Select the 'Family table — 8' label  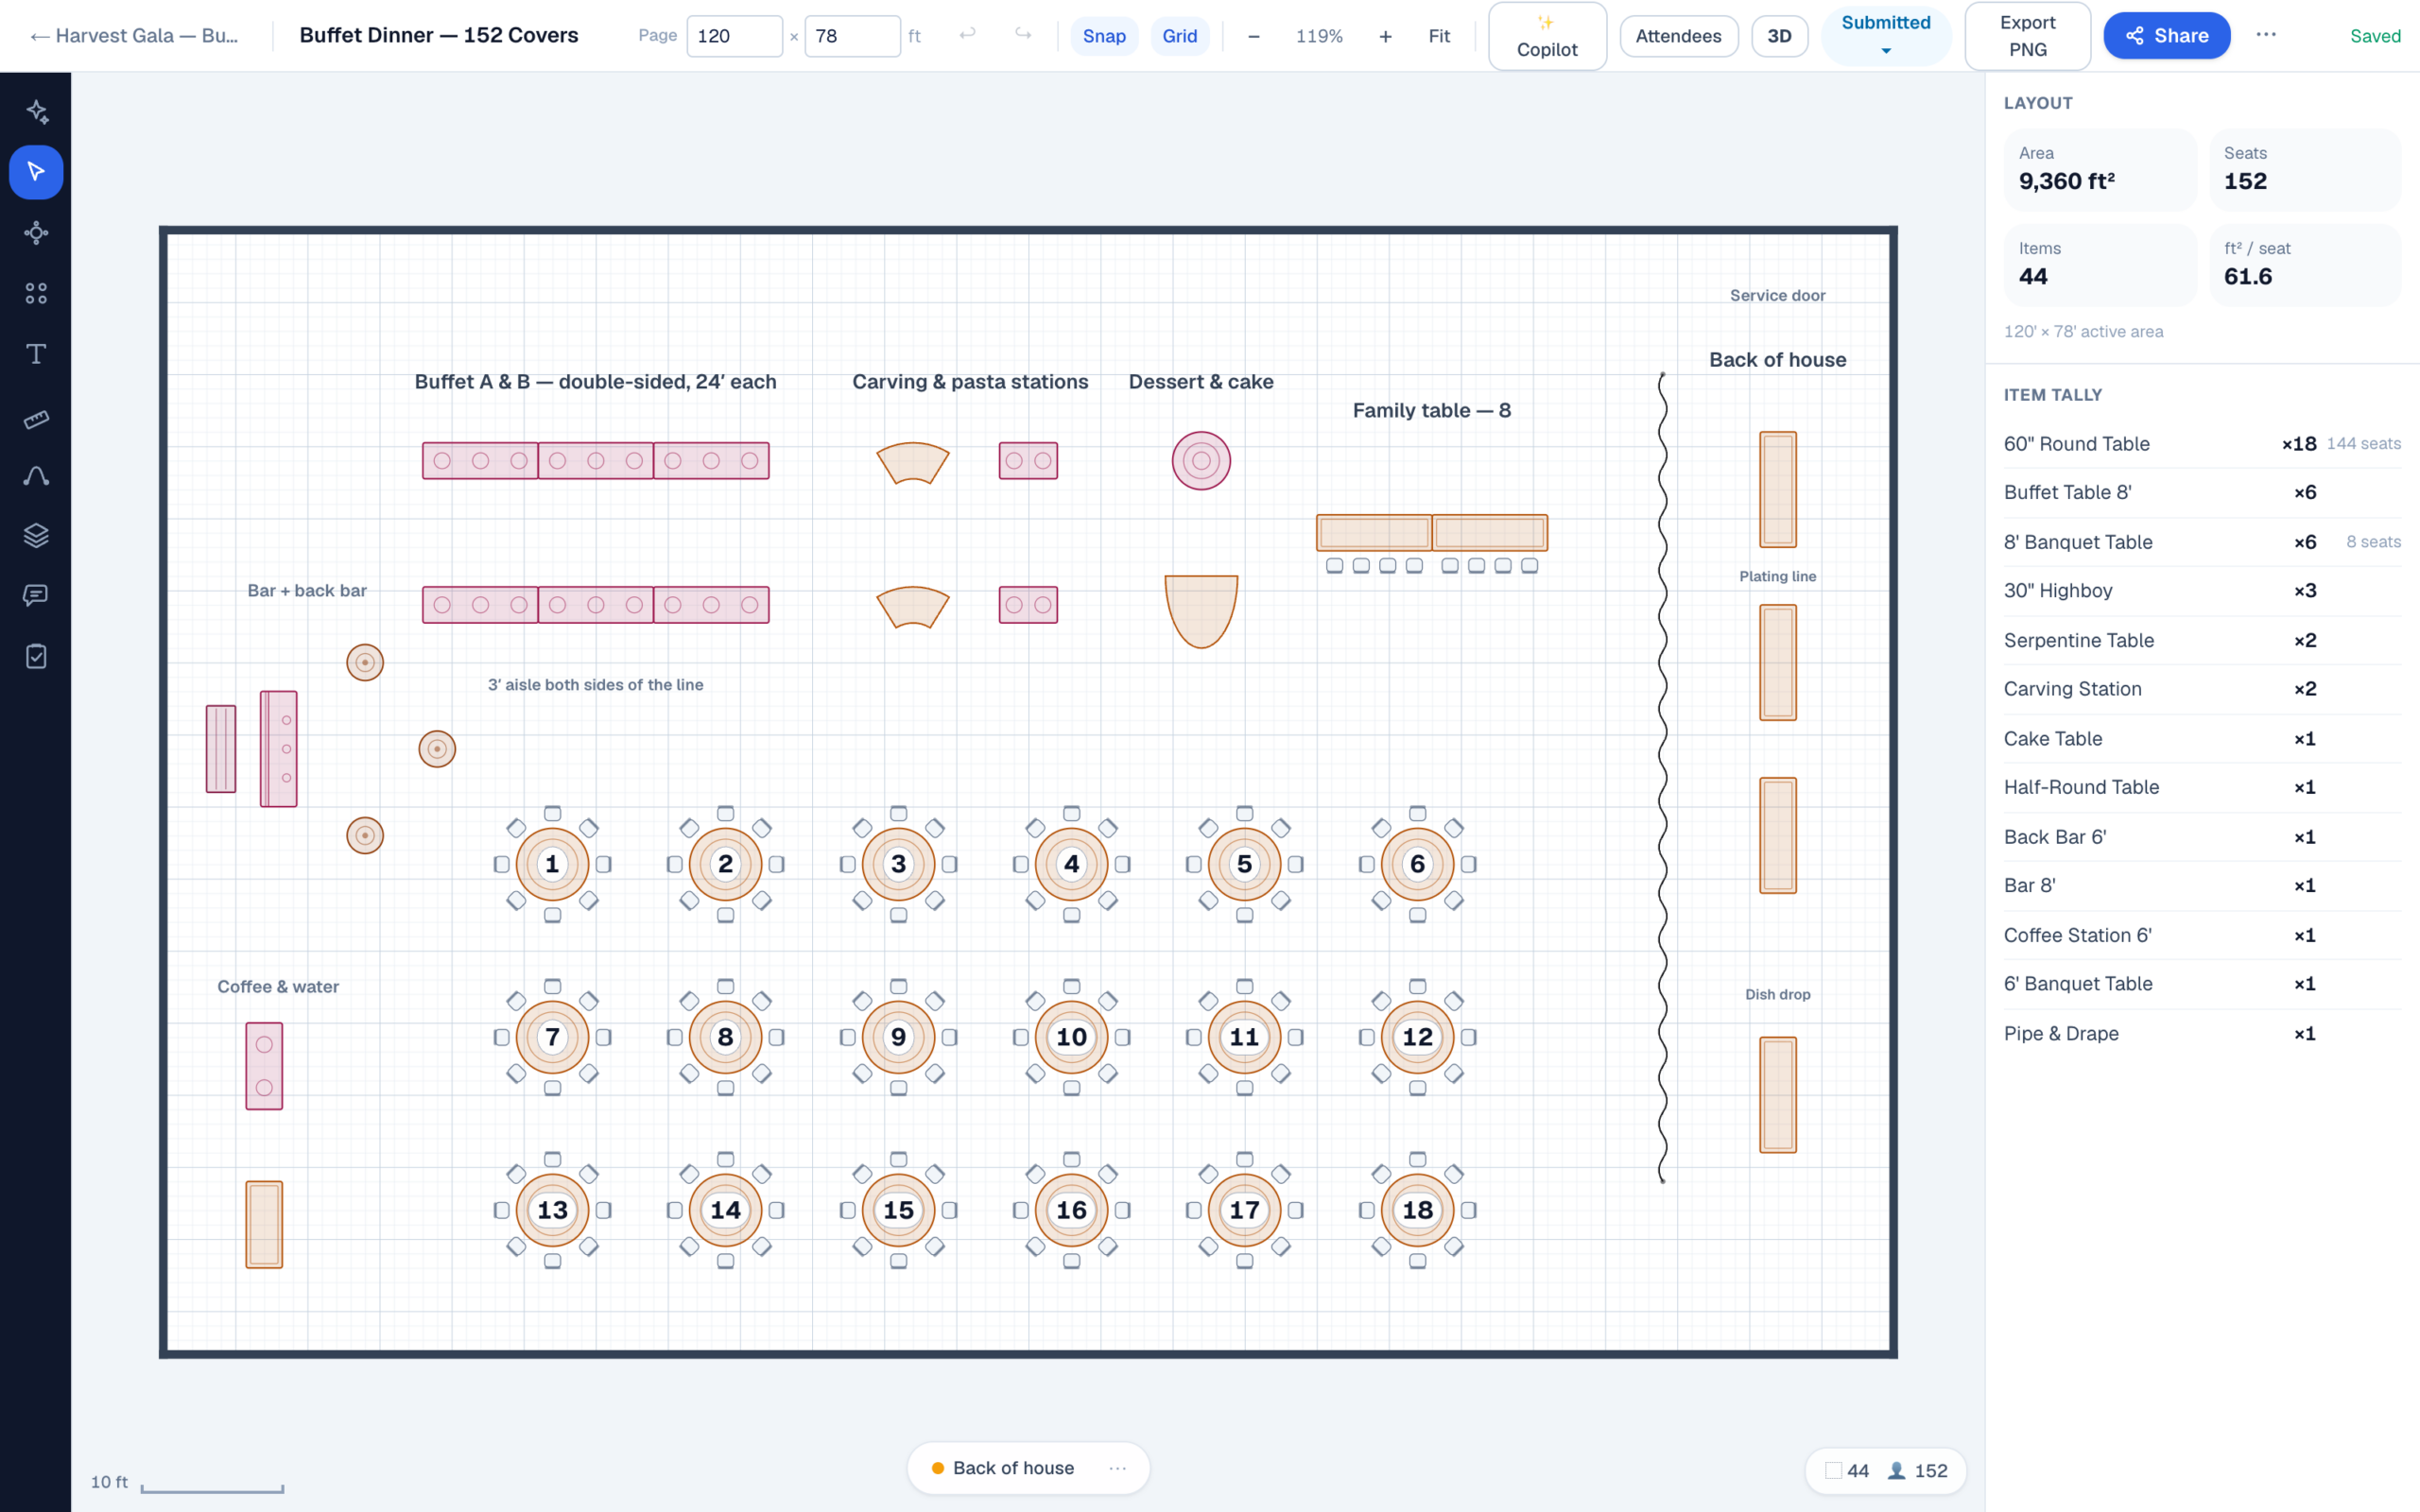coord(1431,410)
